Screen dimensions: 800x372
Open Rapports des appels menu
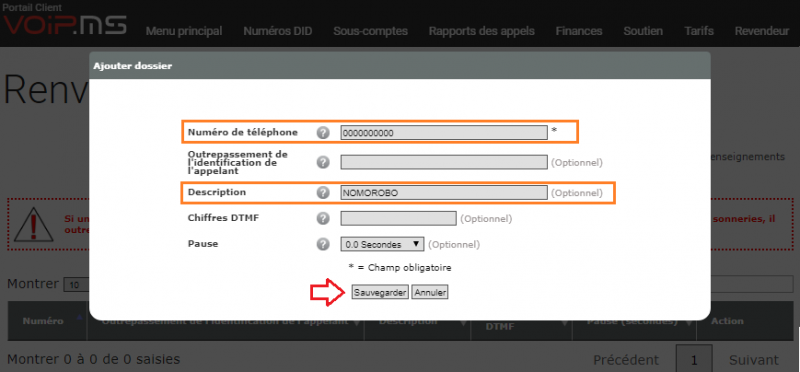pyautogui.click(x=481, y=31)
